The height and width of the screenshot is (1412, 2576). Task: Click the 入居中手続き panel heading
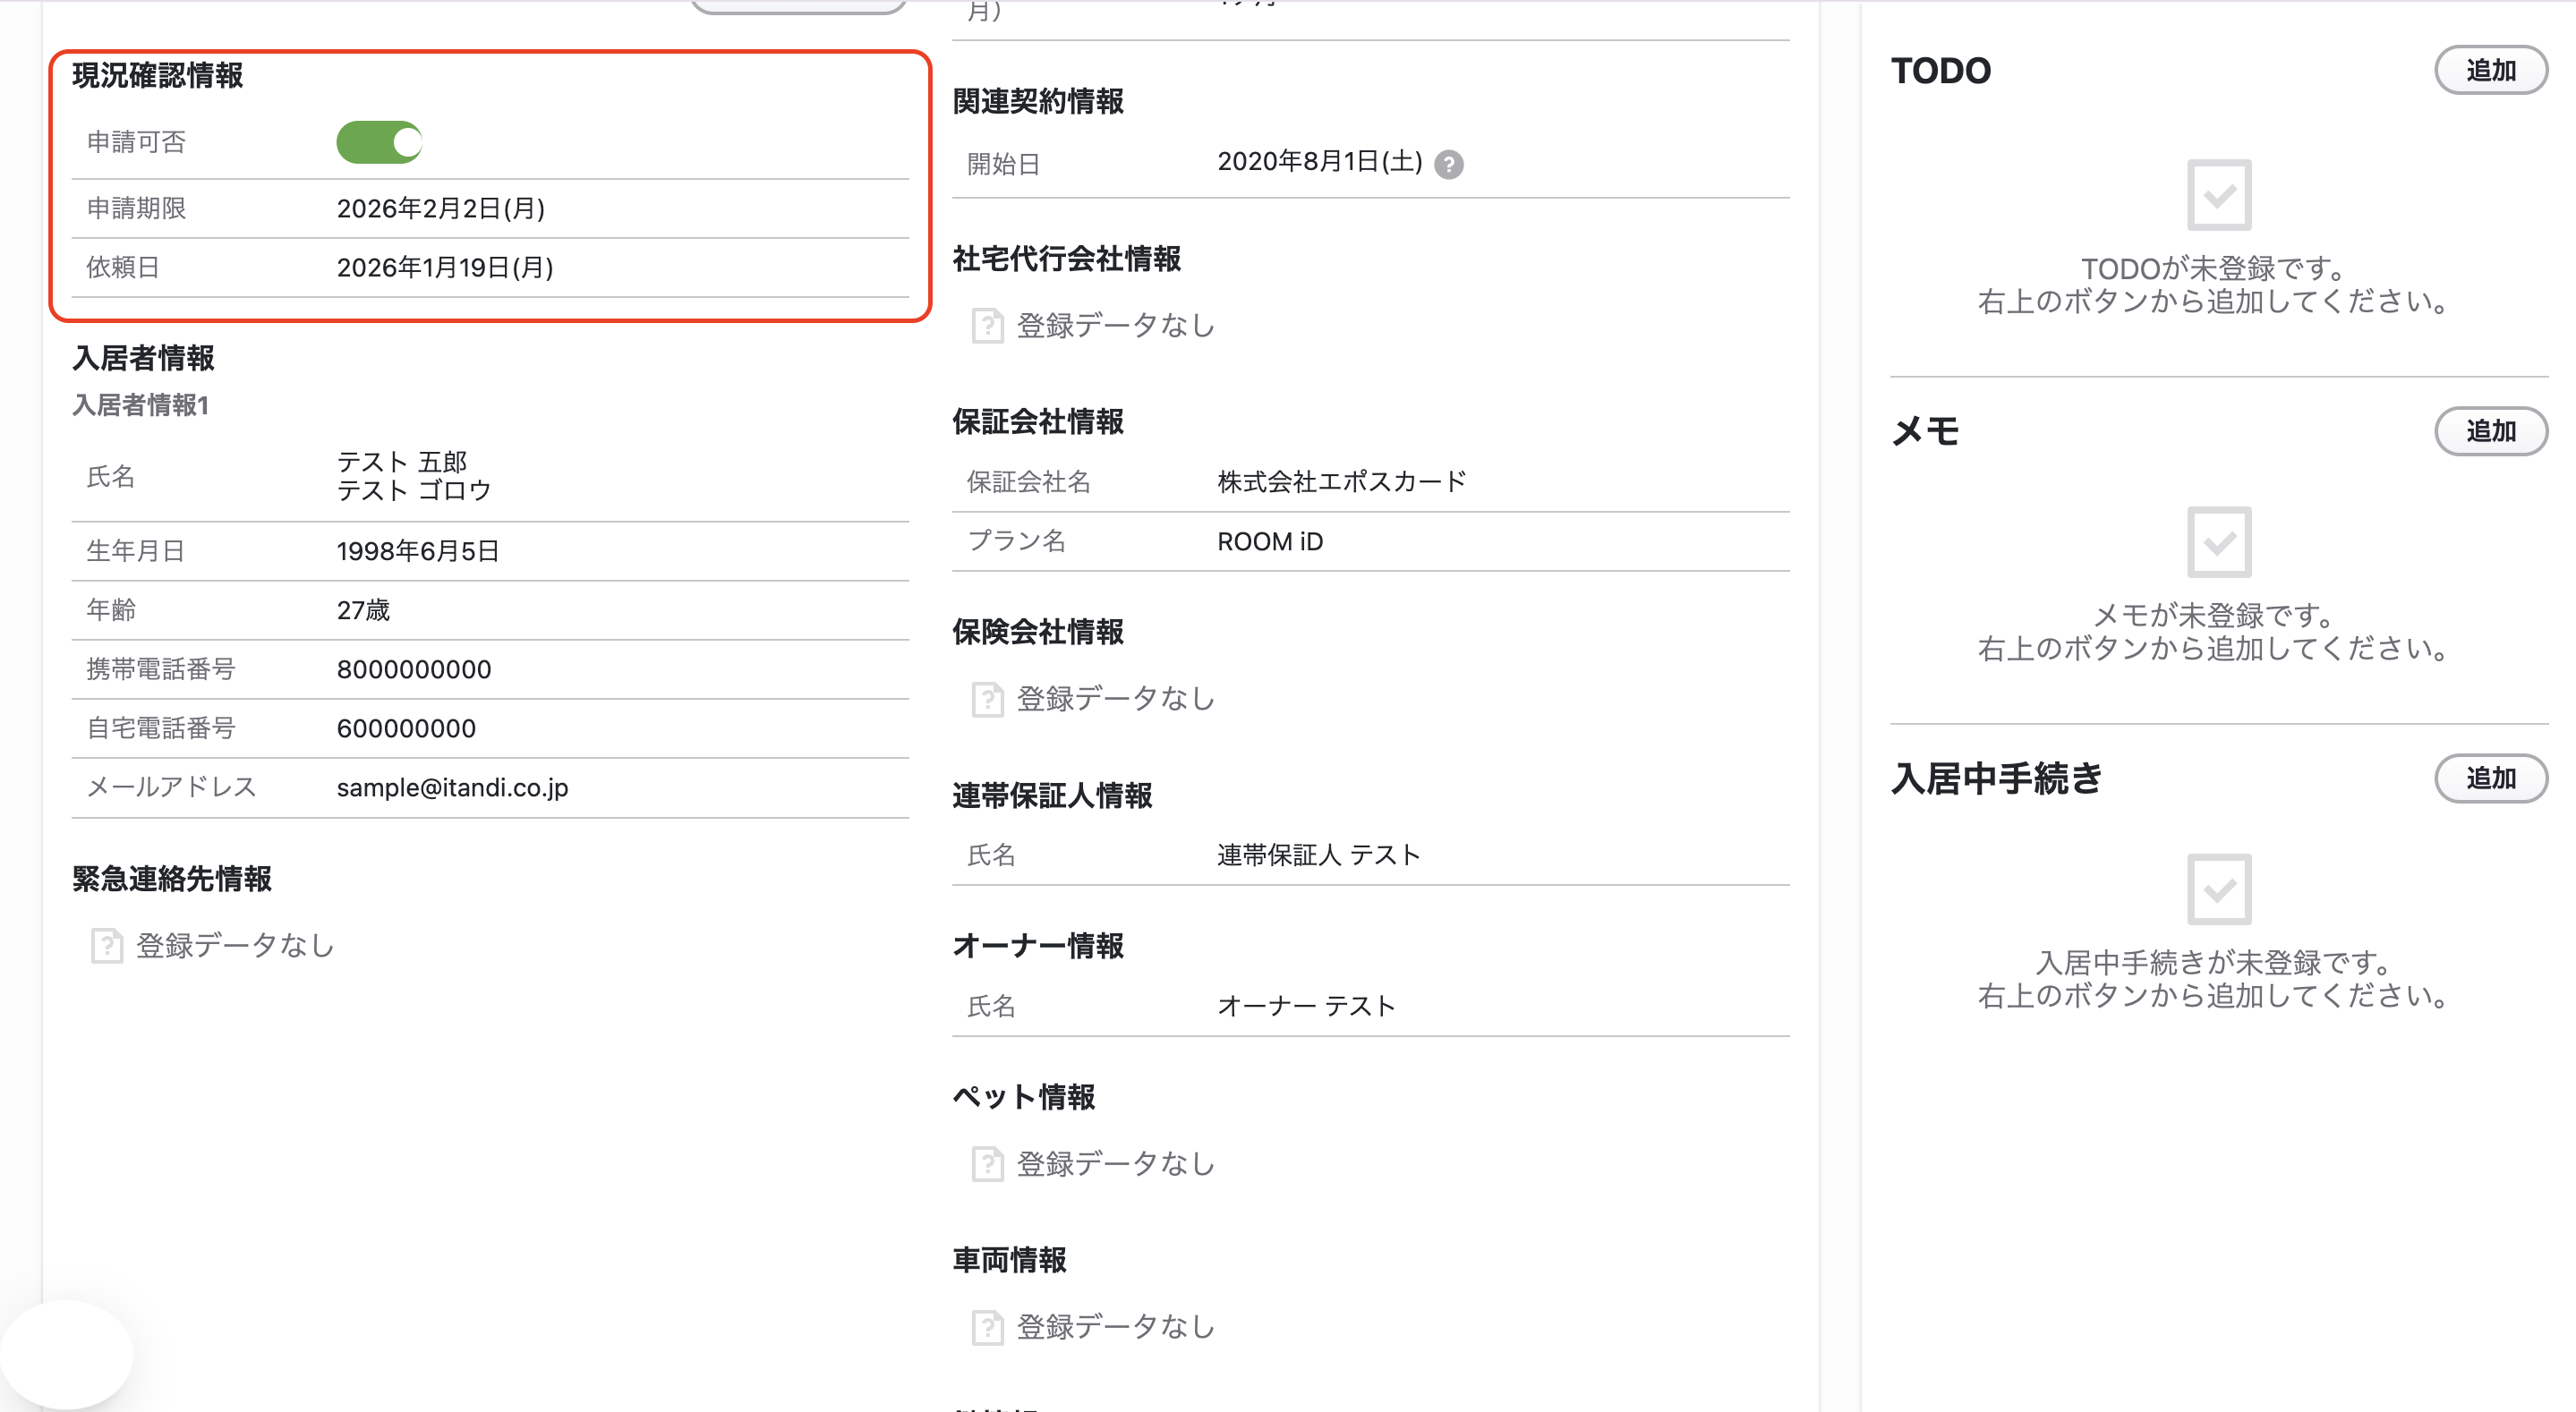pos(1997,778)
